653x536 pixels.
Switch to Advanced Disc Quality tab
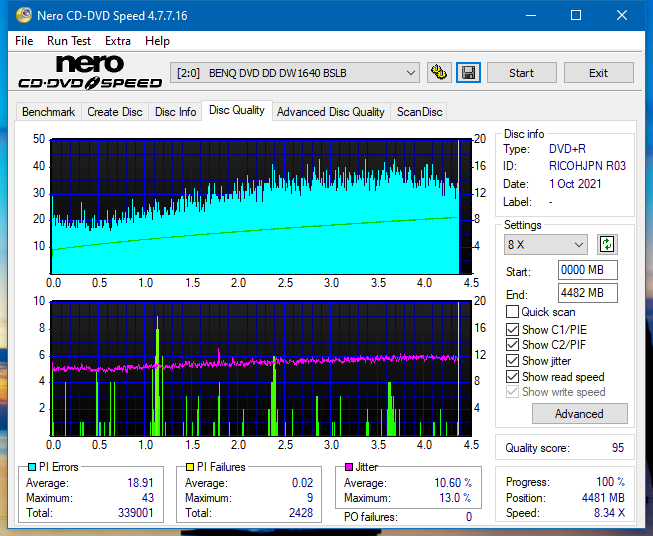[331, 112]
